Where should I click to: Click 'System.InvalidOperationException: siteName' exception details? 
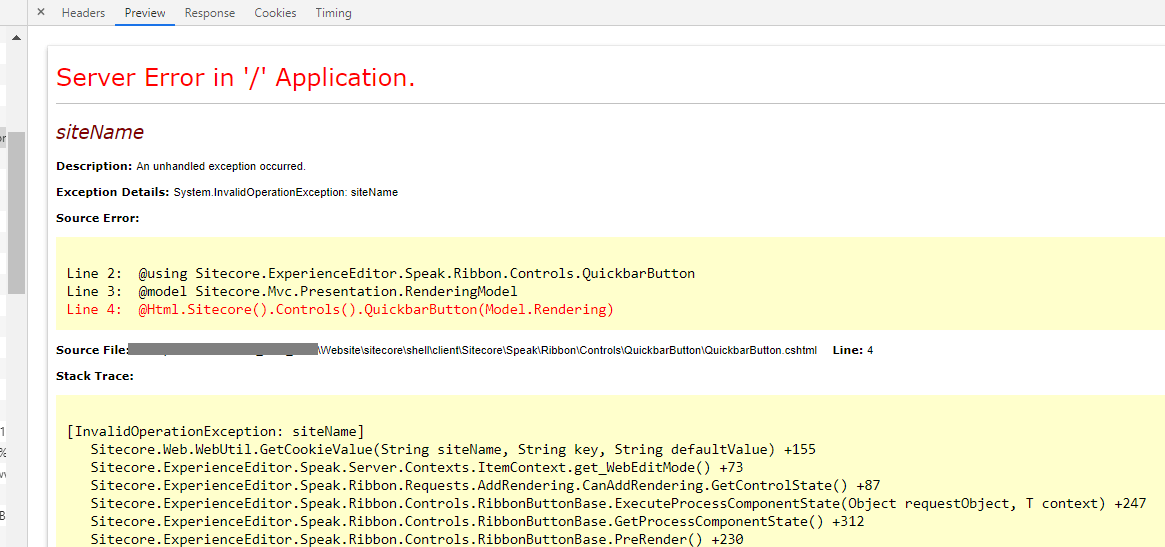point(286,192)
